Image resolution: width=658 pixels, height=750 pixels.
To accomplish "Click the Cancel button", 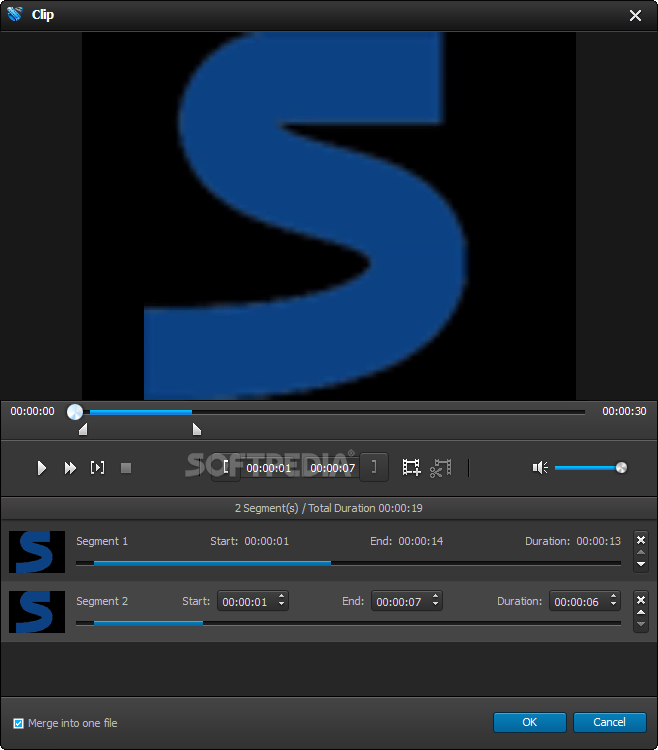I will (x=610, y=722).
